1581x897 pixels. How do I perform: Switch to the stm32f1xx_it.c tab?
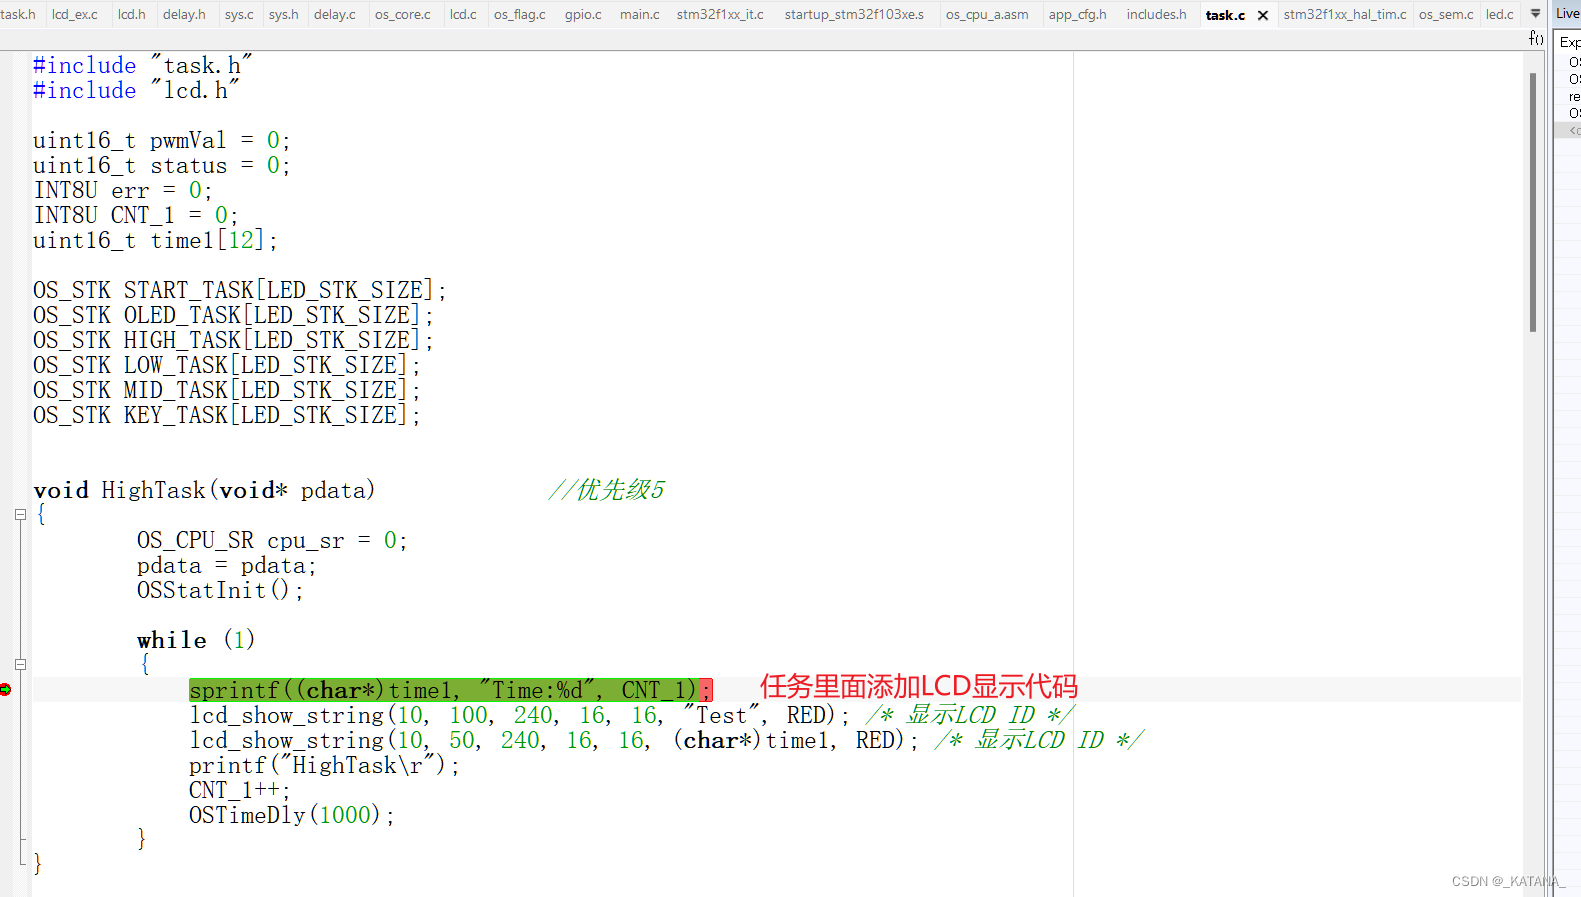pyautogui.click(x=720, y=14)
